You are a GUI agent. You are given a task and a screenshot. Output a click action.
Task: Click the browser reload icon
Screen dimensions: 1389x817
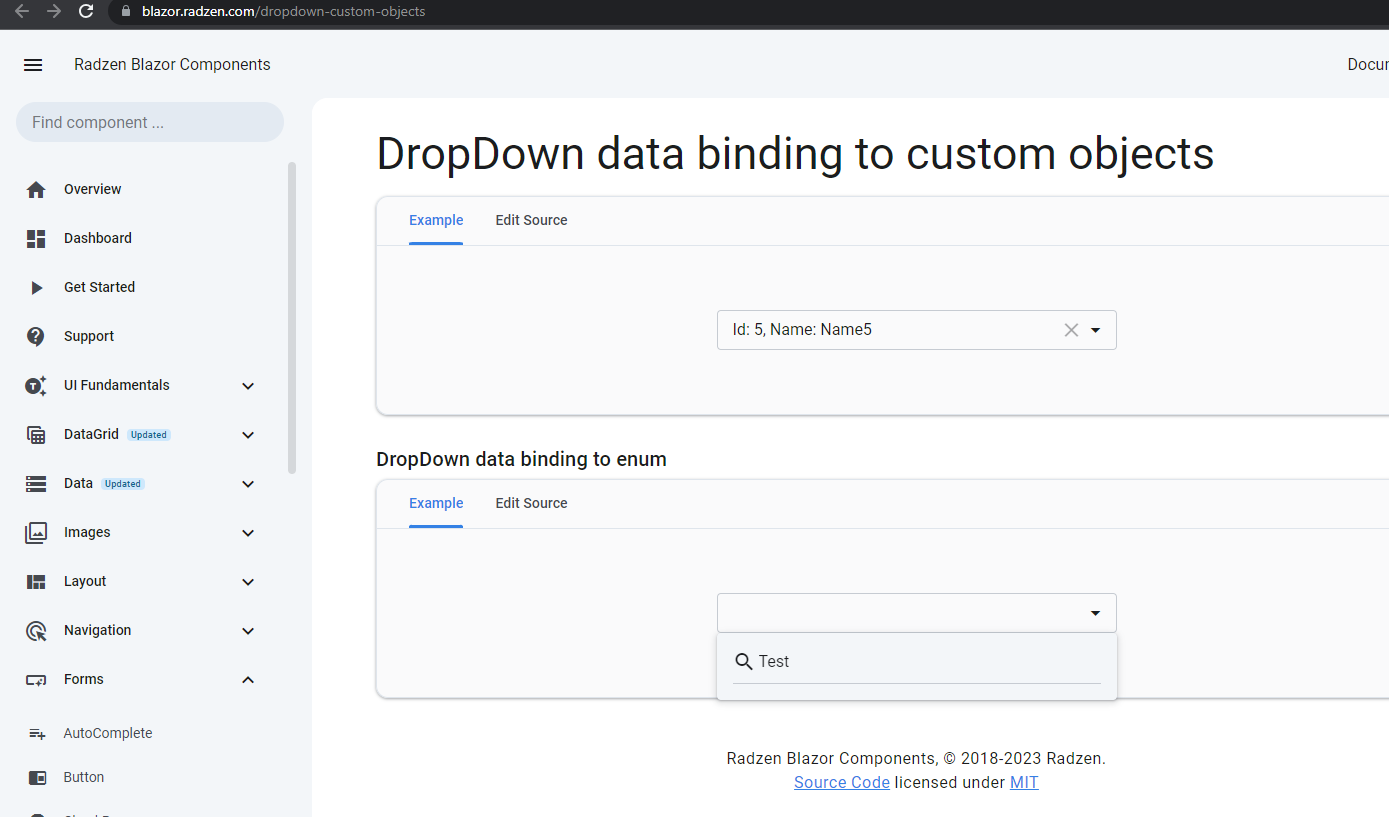point(86,11)
